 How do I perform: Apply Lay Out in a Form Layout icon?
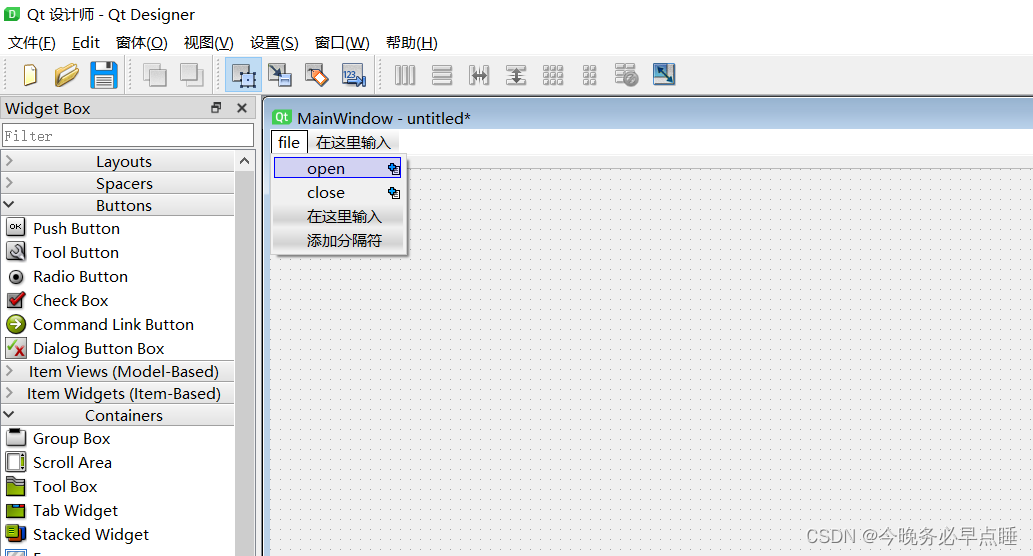pos(590,75)
